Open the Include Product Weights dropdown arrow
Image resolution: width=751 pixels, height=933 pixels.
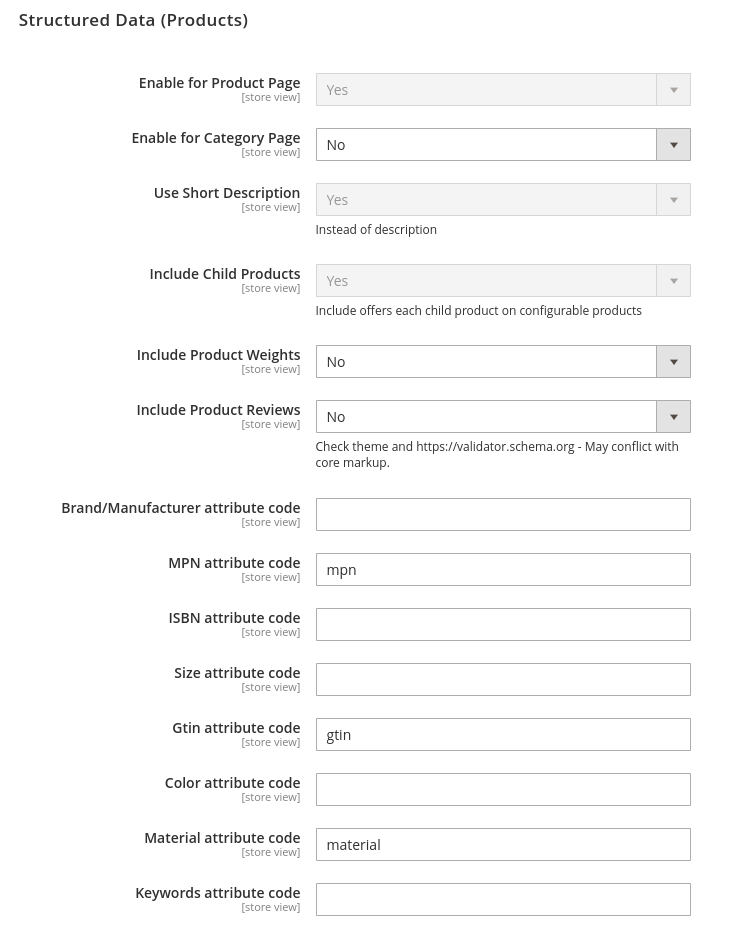(x=673, y=361)
